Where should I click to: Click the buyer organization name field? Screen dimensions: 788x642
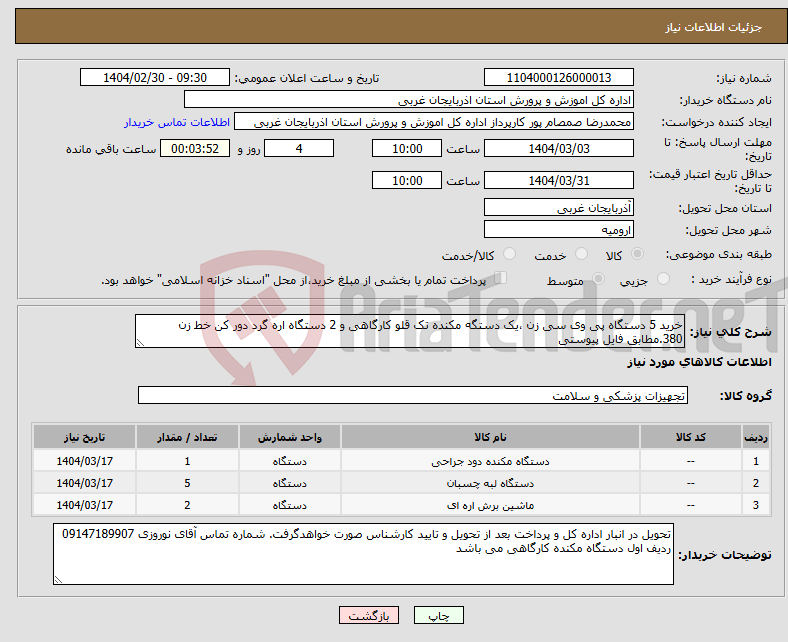click(x=409, y=100)
